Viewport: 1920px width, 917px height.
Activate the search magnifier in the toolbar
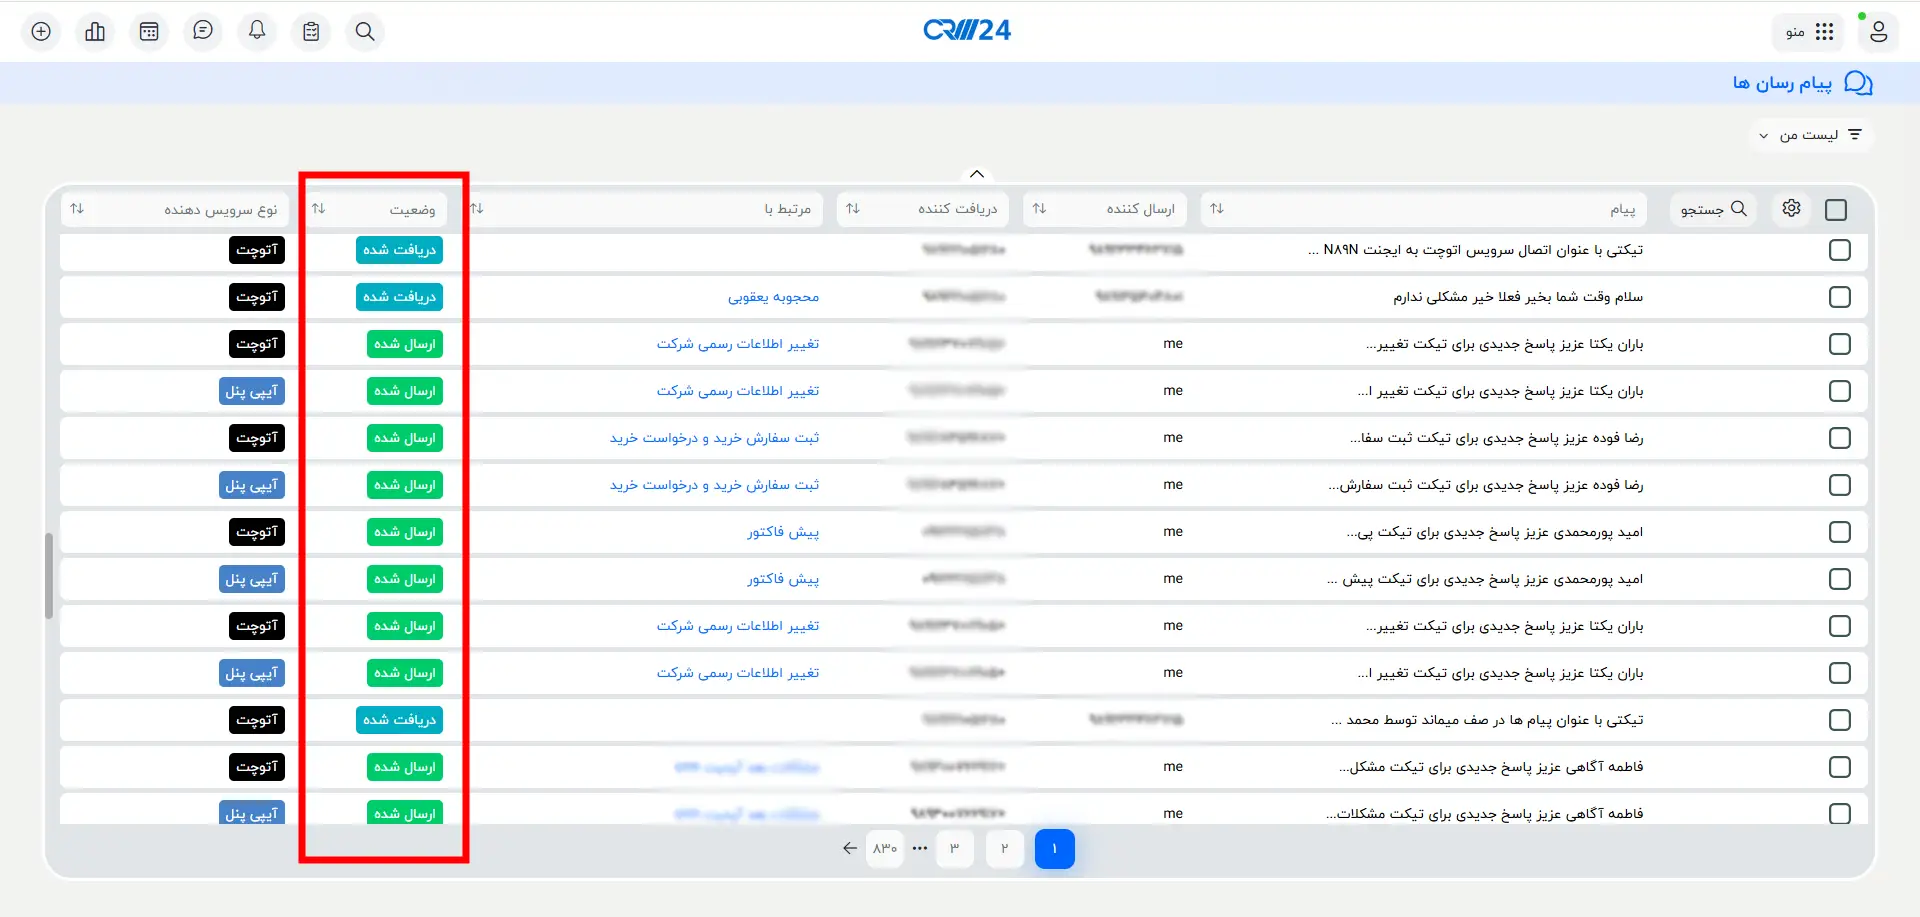tap(364, 31)
